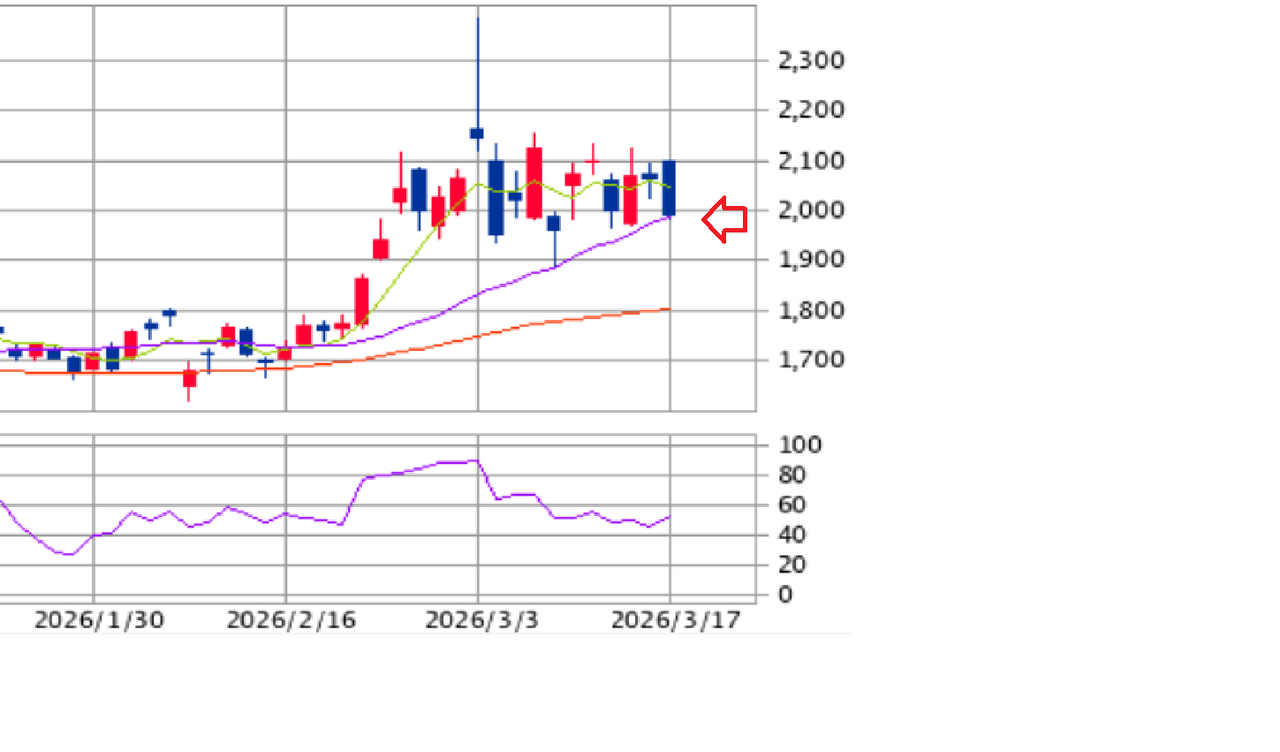1280x752 pixels.
Task: Select the 2026/3/17 date label
Action: (676, 620)
